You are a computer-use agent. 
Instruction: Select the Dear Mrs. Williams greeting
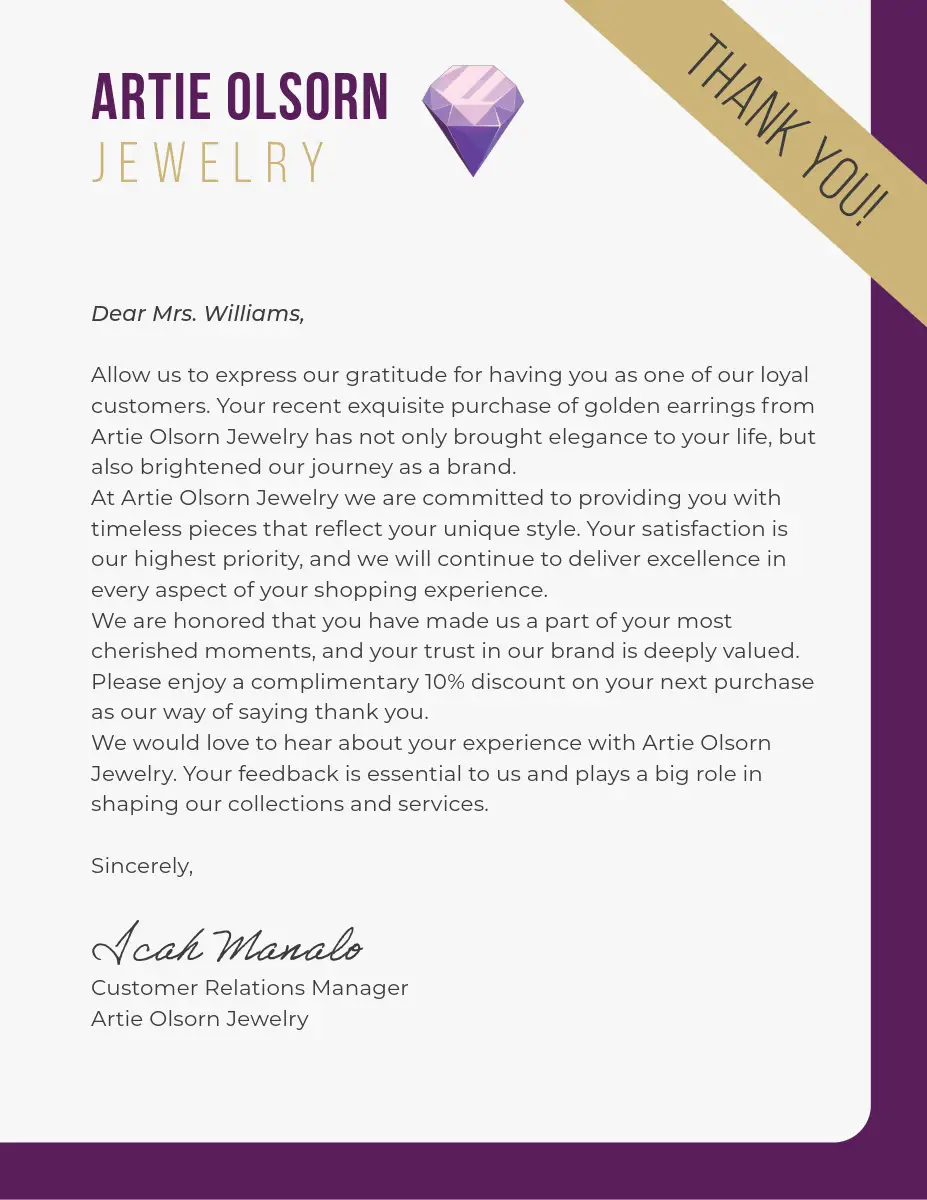tap(197, 314)
